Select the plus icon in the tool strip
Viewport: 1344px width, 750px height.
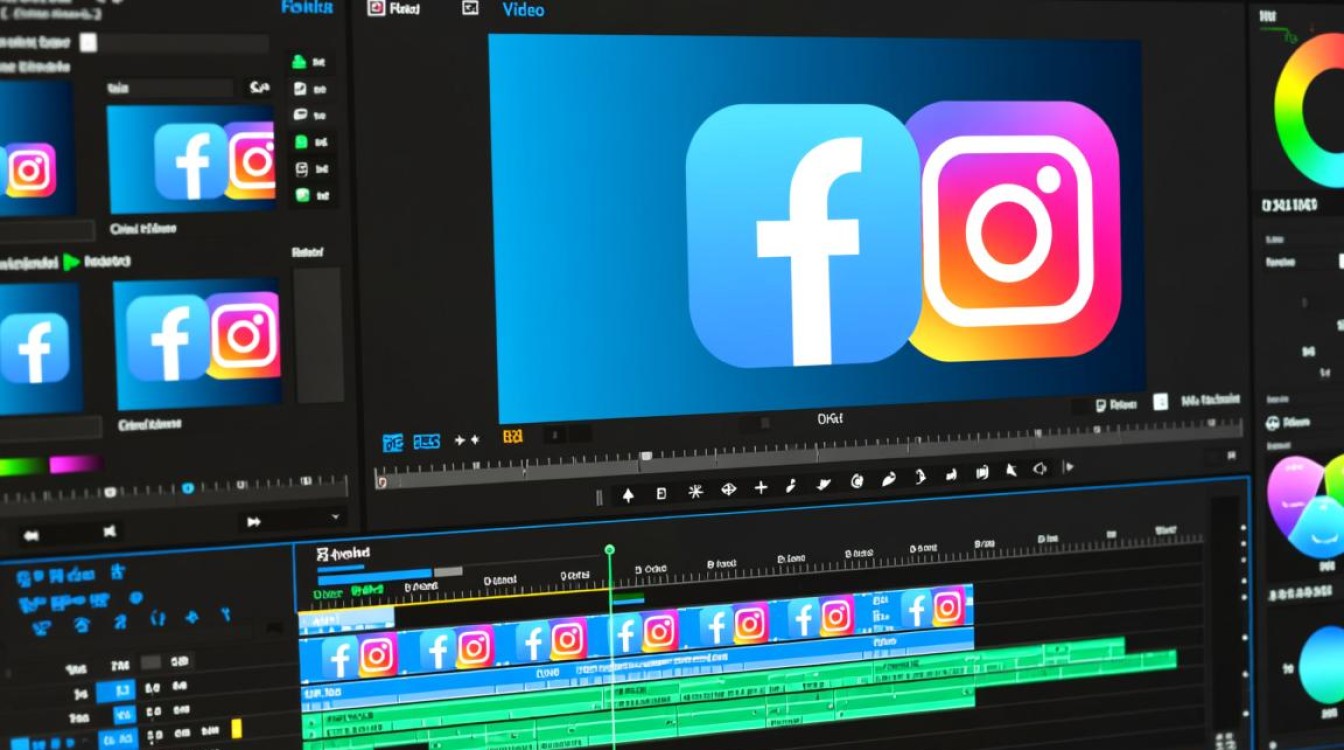(761, 488)
